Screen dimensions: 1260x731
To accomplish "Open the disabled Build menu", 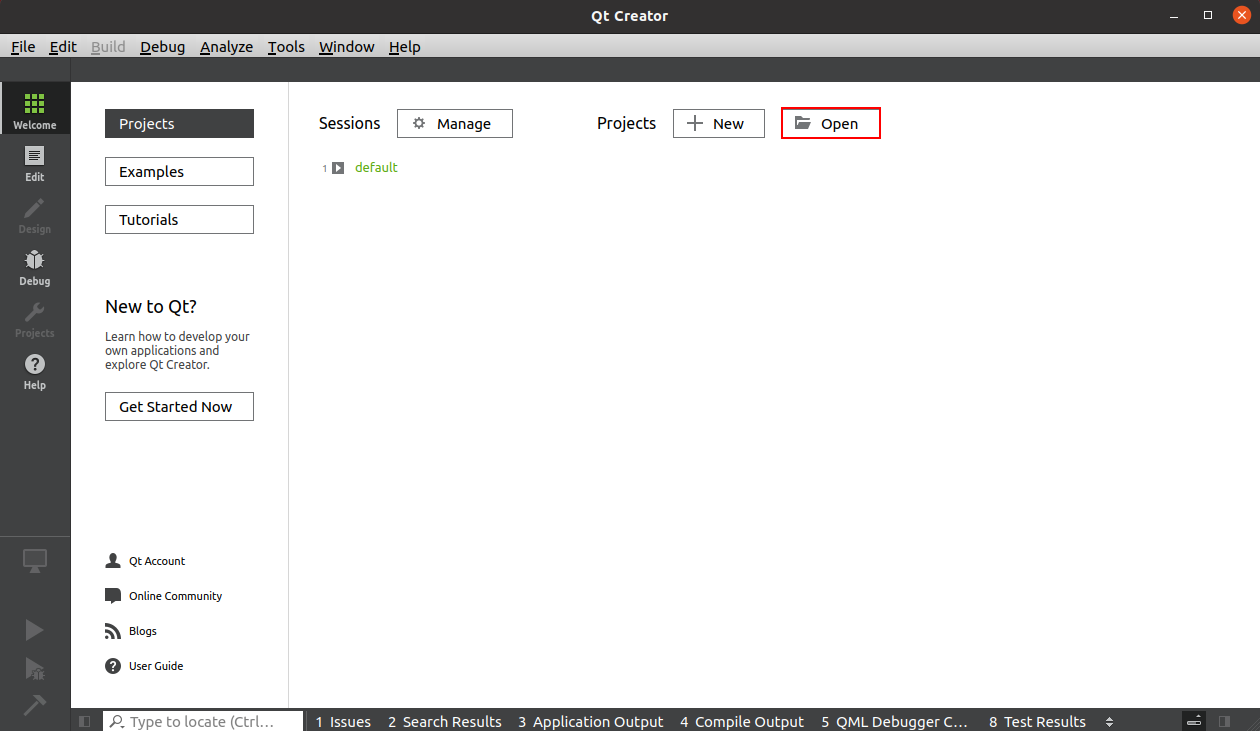I will tap(108, 47).
